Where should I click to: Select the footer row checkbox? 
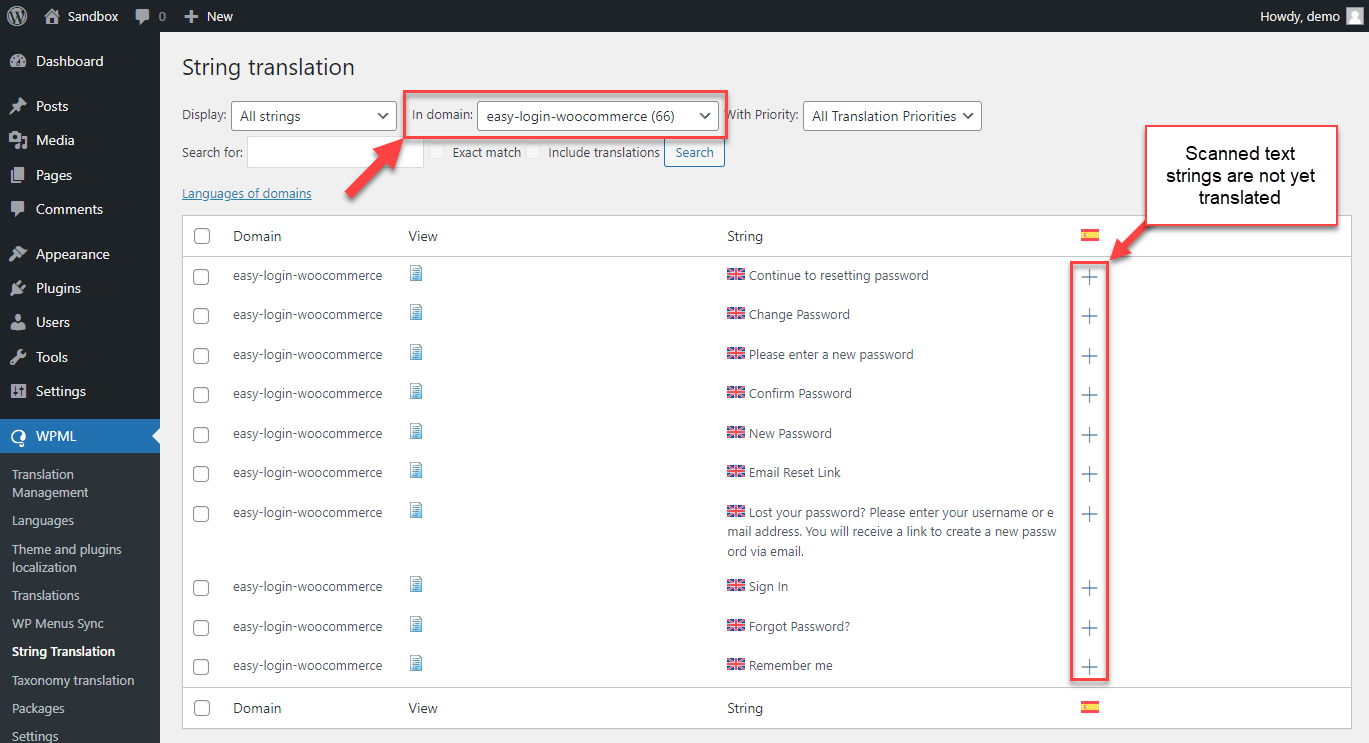click(x=202, y=708)
